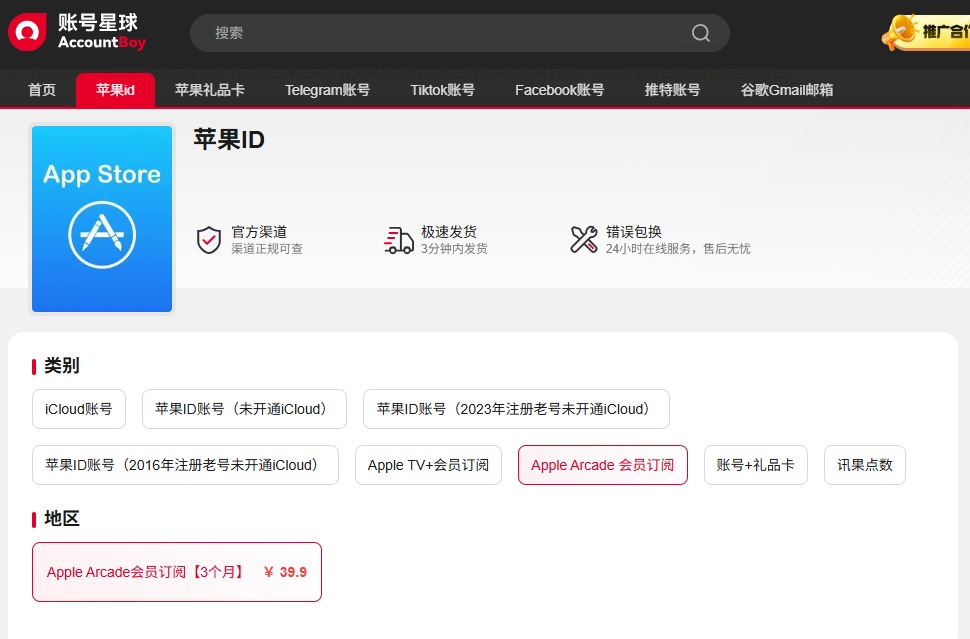
Task: Click the 极速发货 label text
Action: tap(449, 232)
